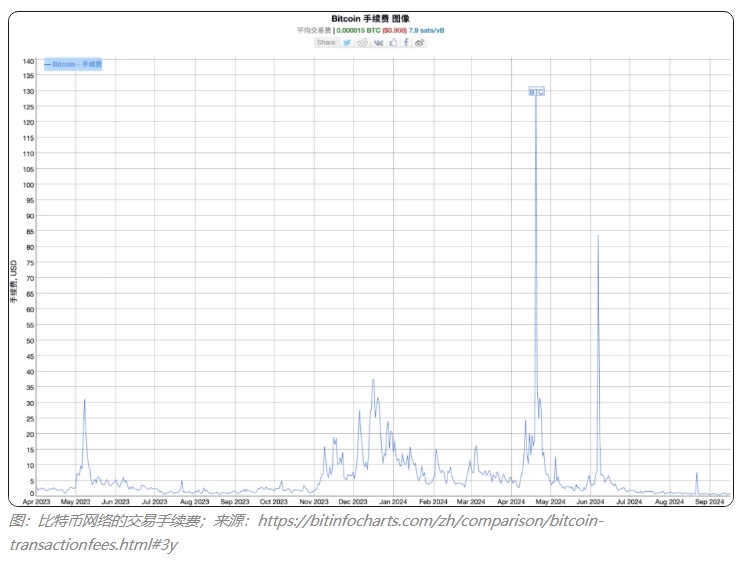744x561 pixels.
Task: Share the chart on Facebook
Action: pos(406,43)
